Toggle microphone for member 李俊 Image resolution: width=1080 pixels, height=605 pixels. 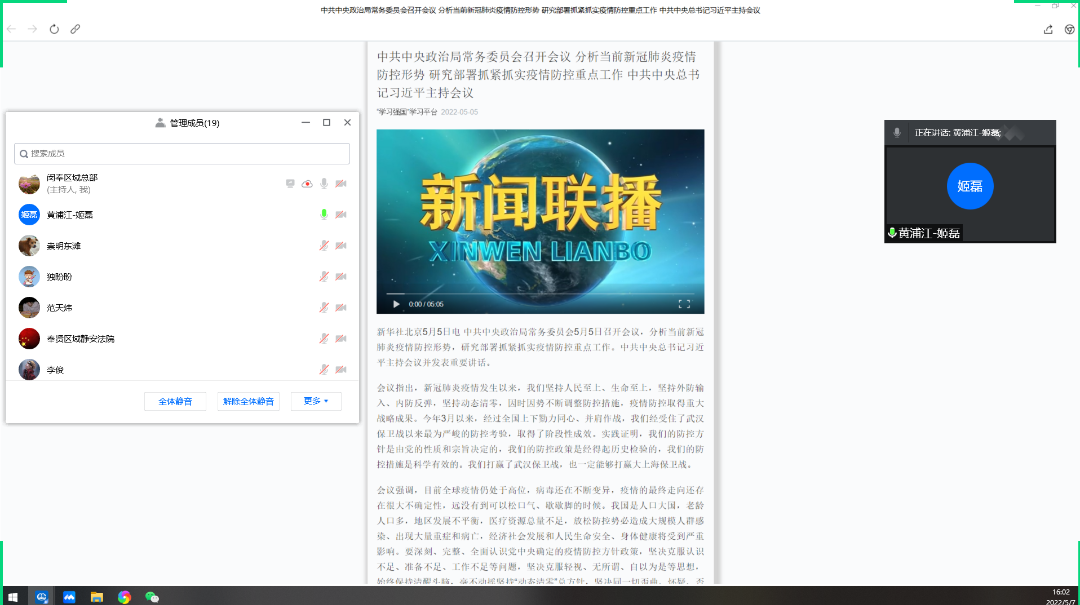[x=324, y=370]
